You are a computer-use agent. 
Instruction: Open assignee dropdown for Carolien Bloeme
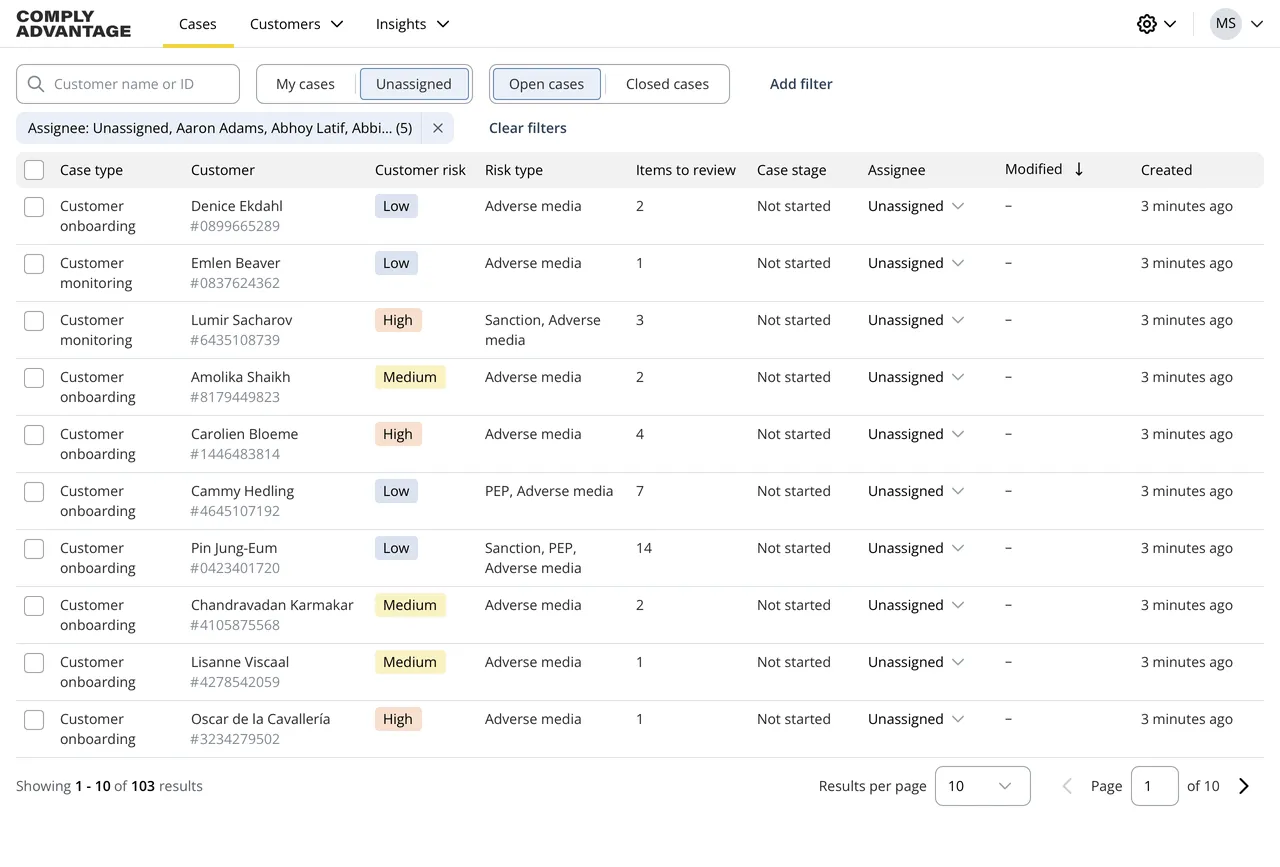914,434
